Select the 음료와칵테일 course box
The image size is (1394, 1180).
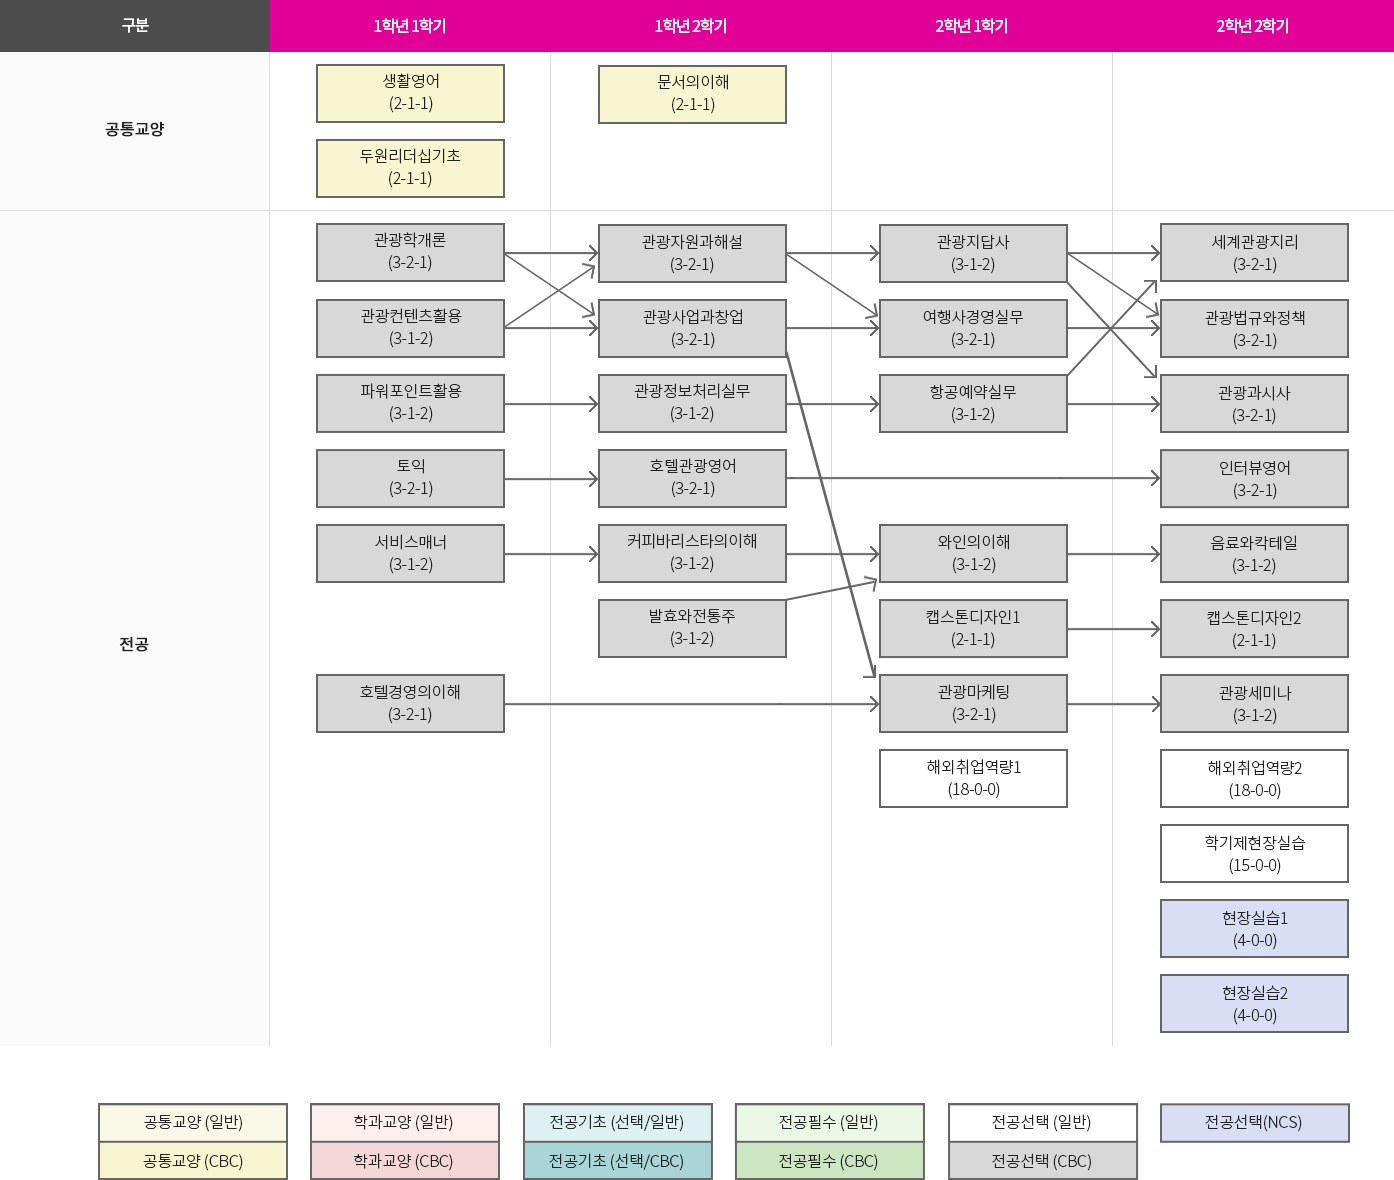click(x=1254, y=553)
